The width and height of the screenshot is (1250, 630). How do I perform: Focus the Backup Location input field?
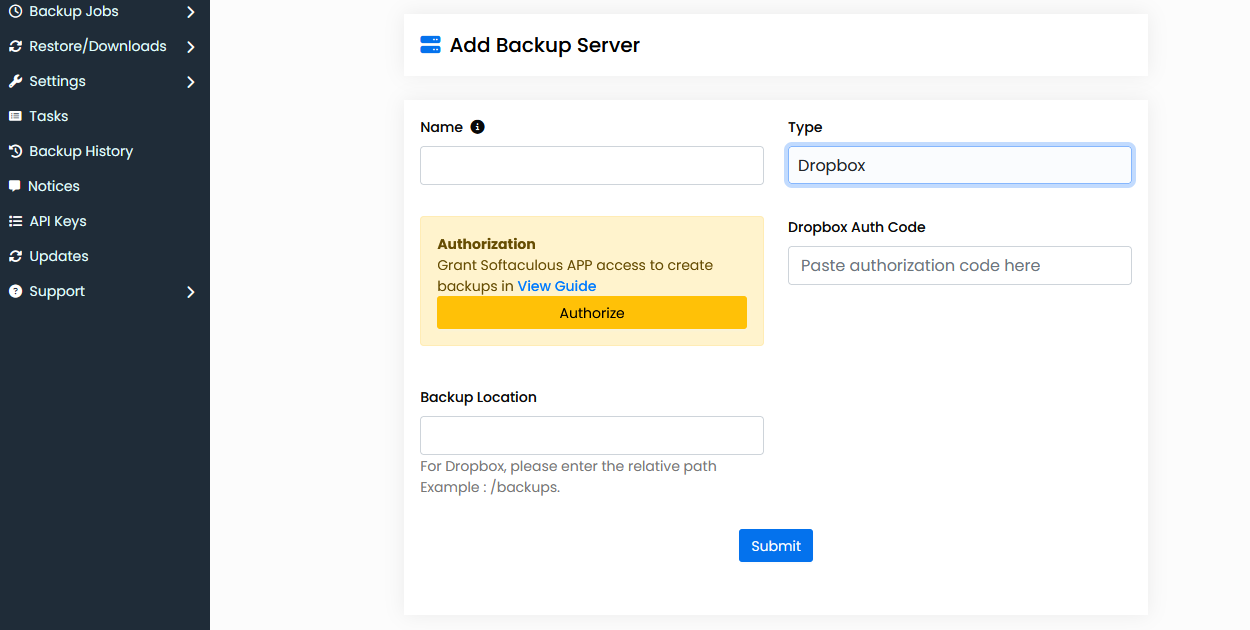pyautogui.click(x=592, y=435)
